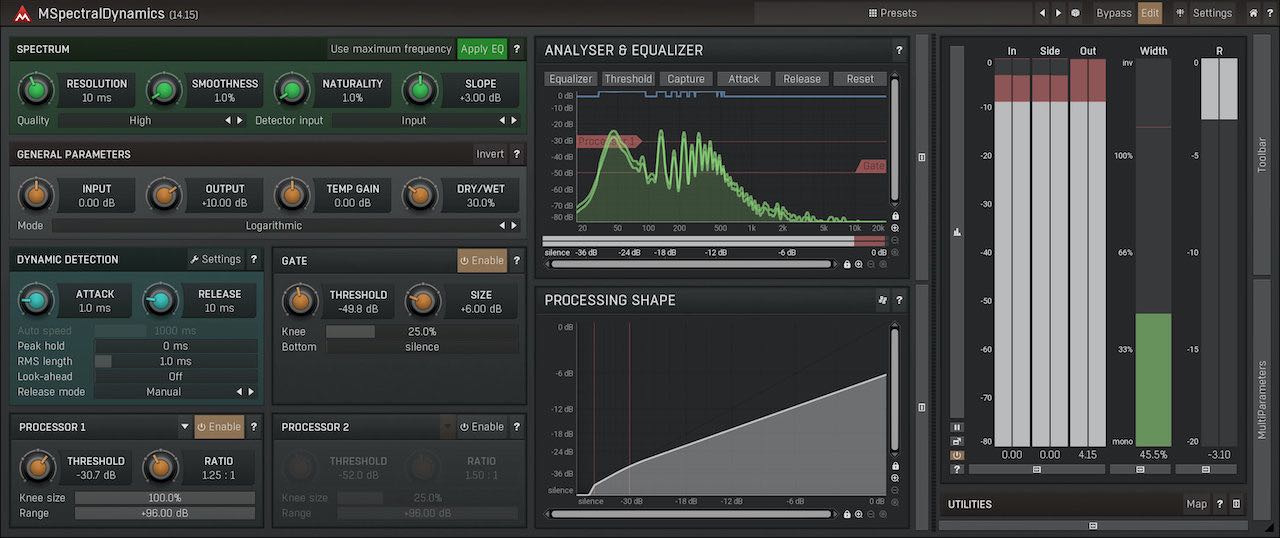Viewport: 1280px width, 538px height.
Task: Click the Dynamic Detection Settings wrench button
Action: point(215,259)
